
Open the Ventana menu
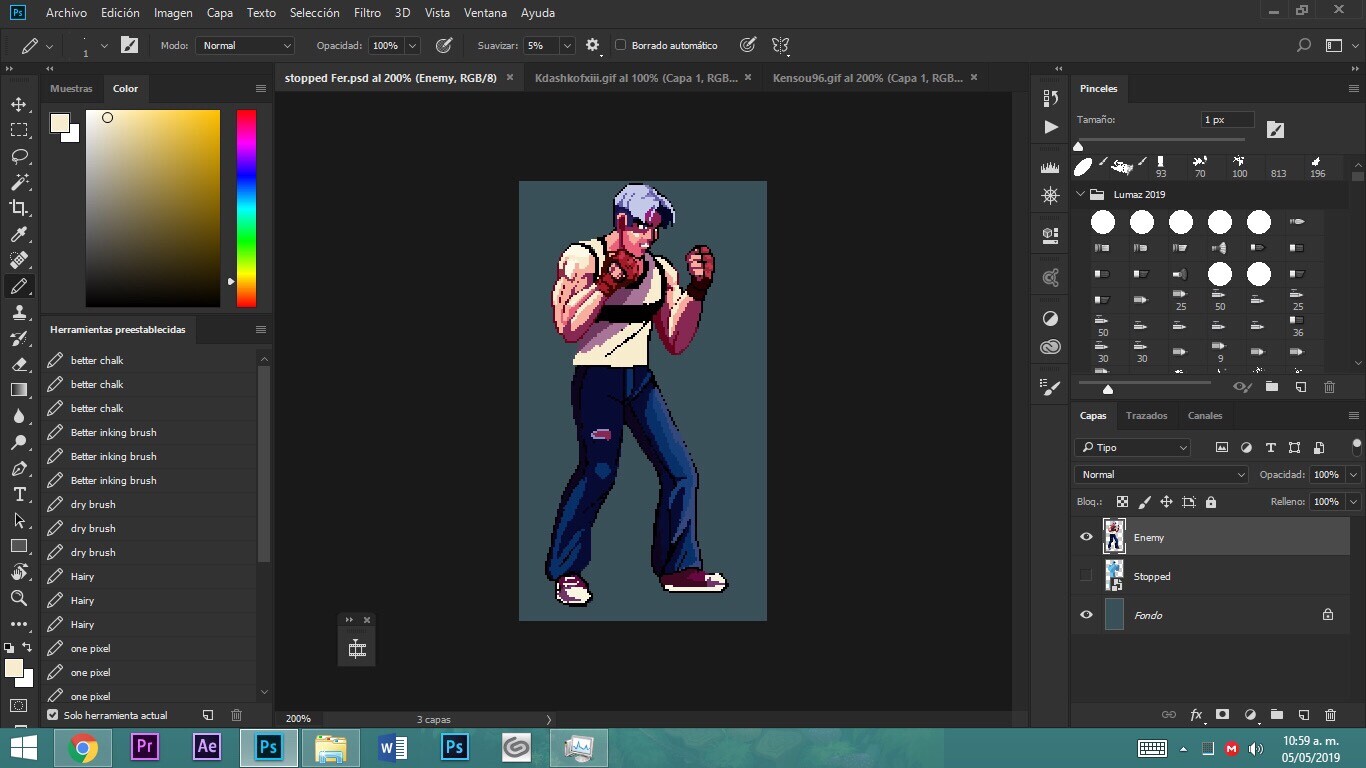[x=486, y=13]
